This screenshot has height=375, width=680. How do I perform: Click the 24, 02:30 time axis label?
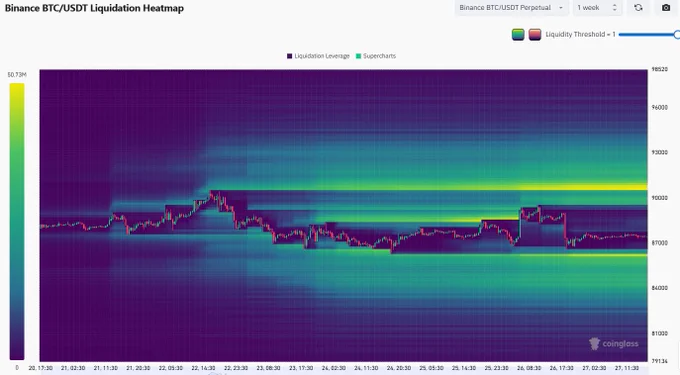pos(333,368)
